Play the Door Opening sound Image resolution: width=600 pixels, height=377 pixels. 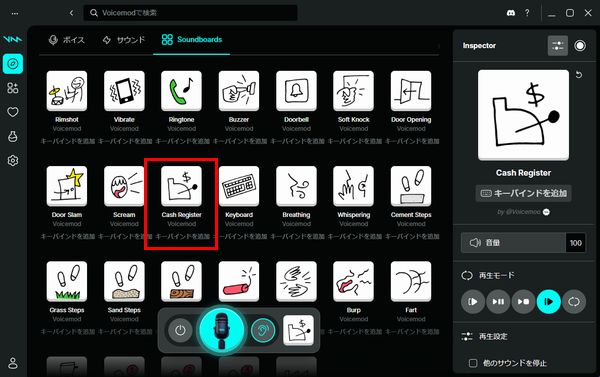411,91
